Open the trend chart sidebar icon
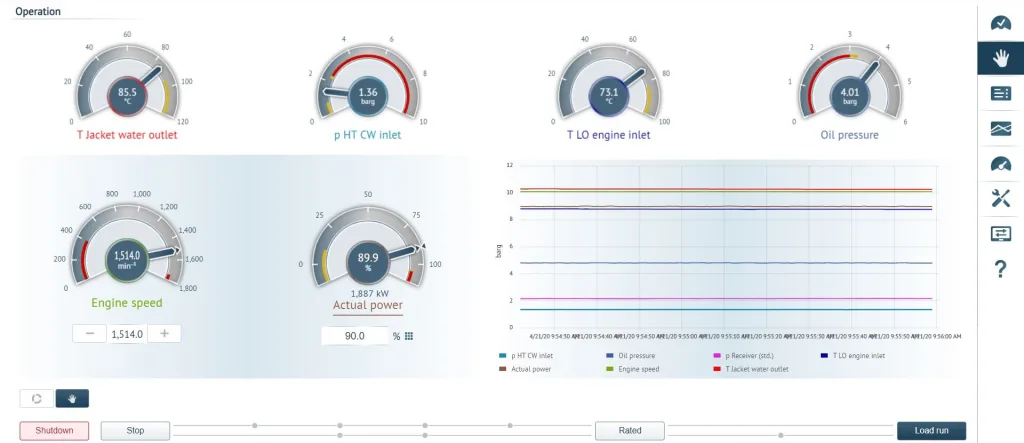The height and width of the screenshot is (443, 1024). coord(1000,128)
